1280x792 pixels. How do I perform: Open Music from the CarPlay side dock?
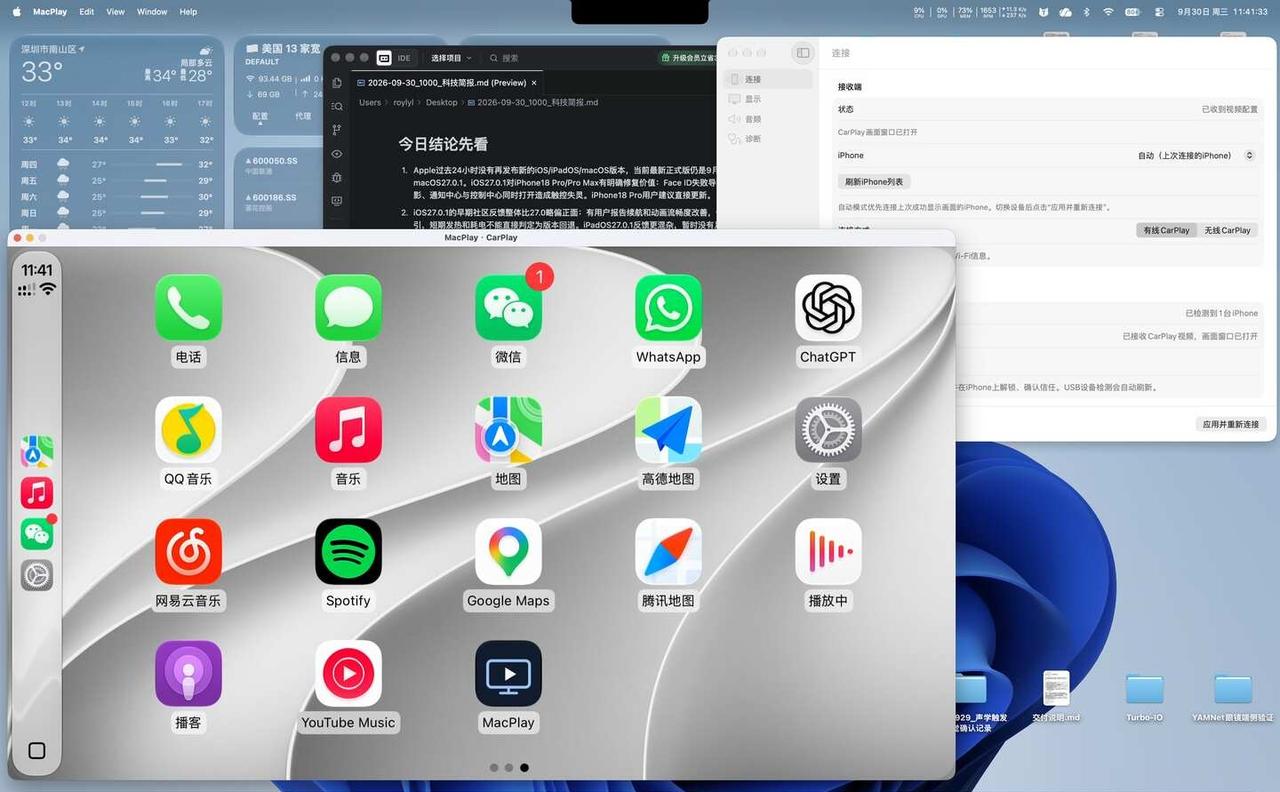[37, 493]
